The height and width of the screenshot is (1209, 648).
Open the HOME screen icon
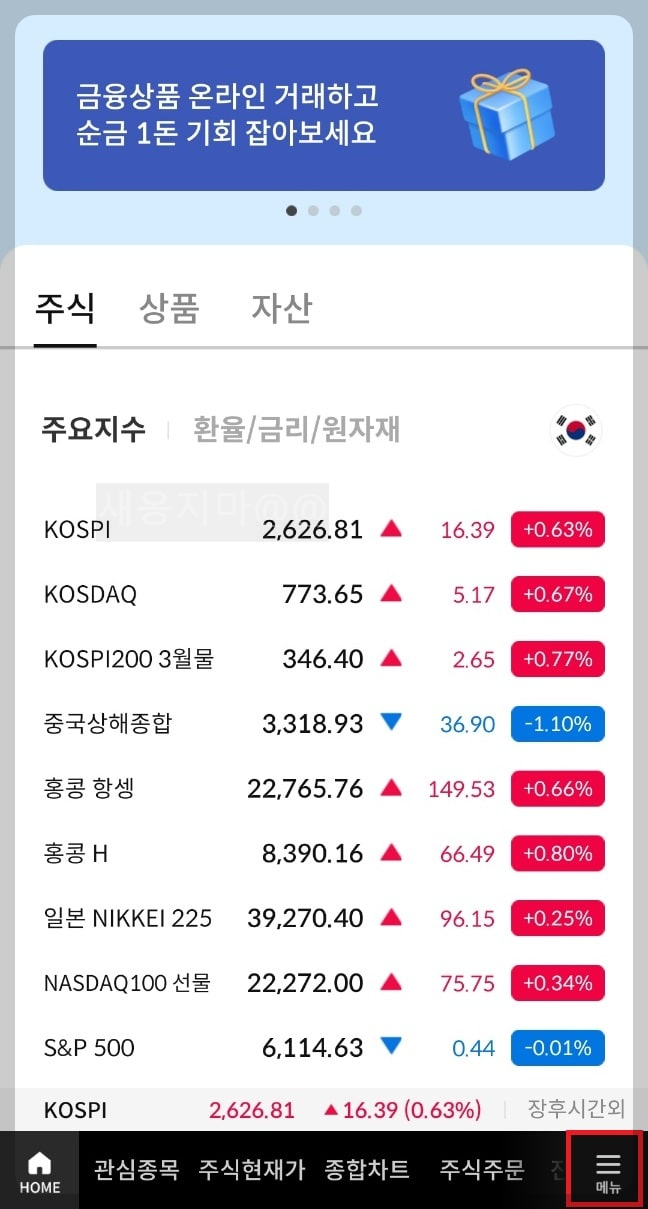pyautogui.click(x=39, y=1170)
